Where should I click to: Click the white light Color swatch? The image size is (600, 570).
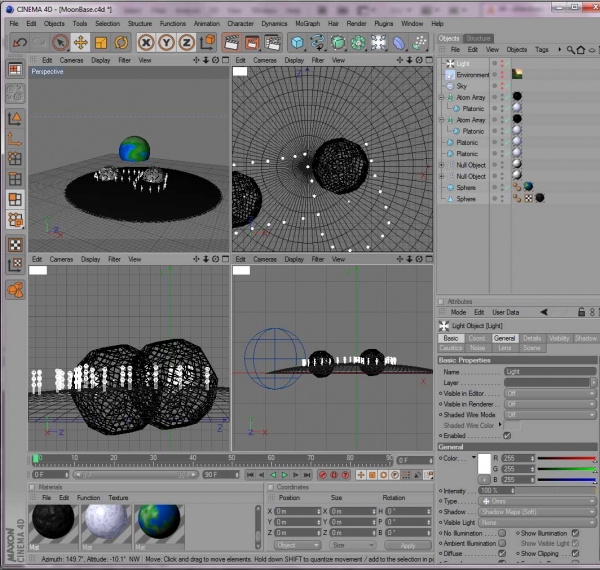coord(484,464)
